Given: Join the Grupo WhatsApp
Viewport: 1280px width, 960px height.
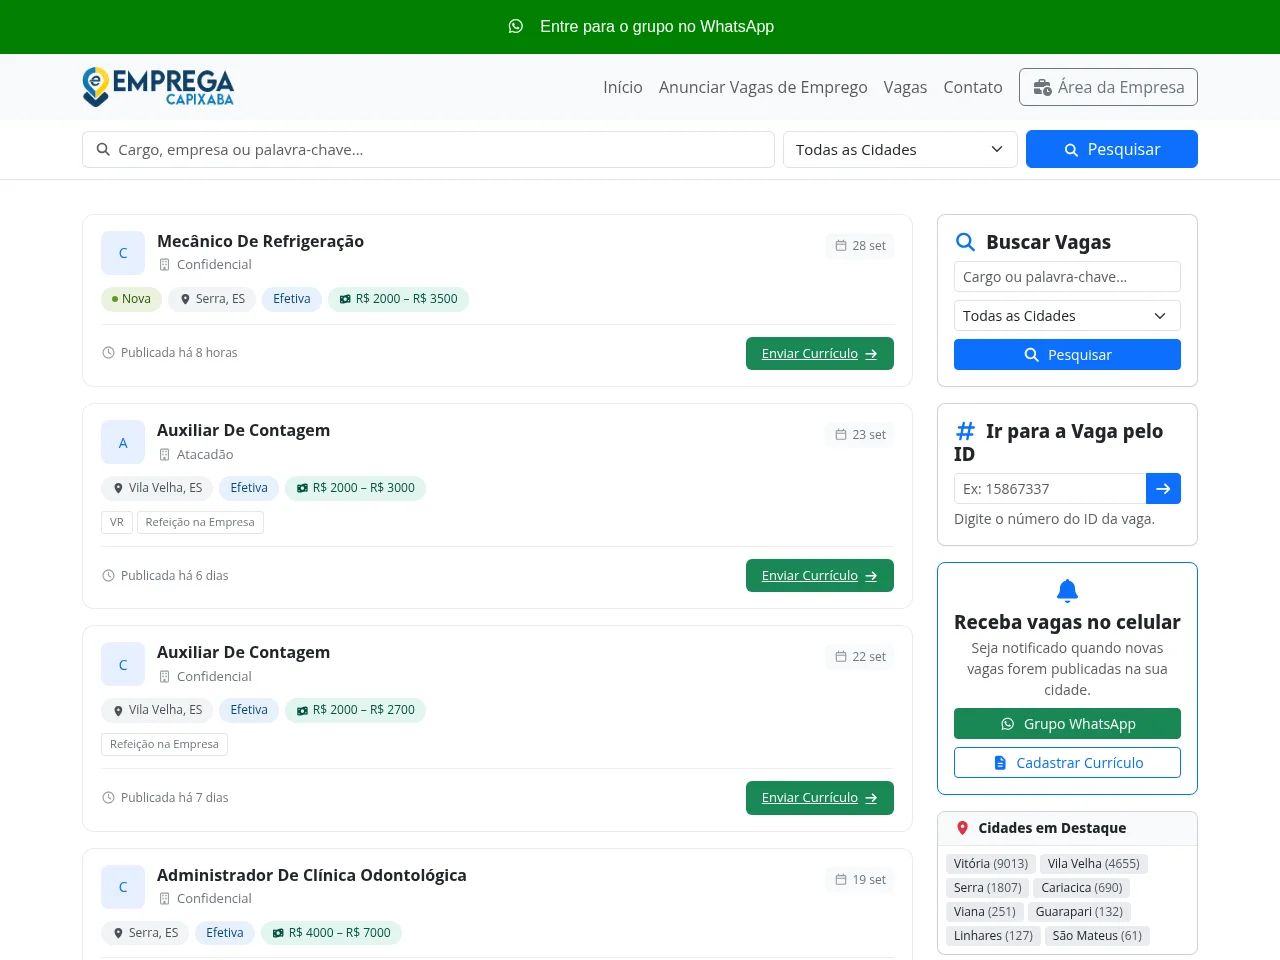Looking at the screenshot, I should coord(1067,724).
